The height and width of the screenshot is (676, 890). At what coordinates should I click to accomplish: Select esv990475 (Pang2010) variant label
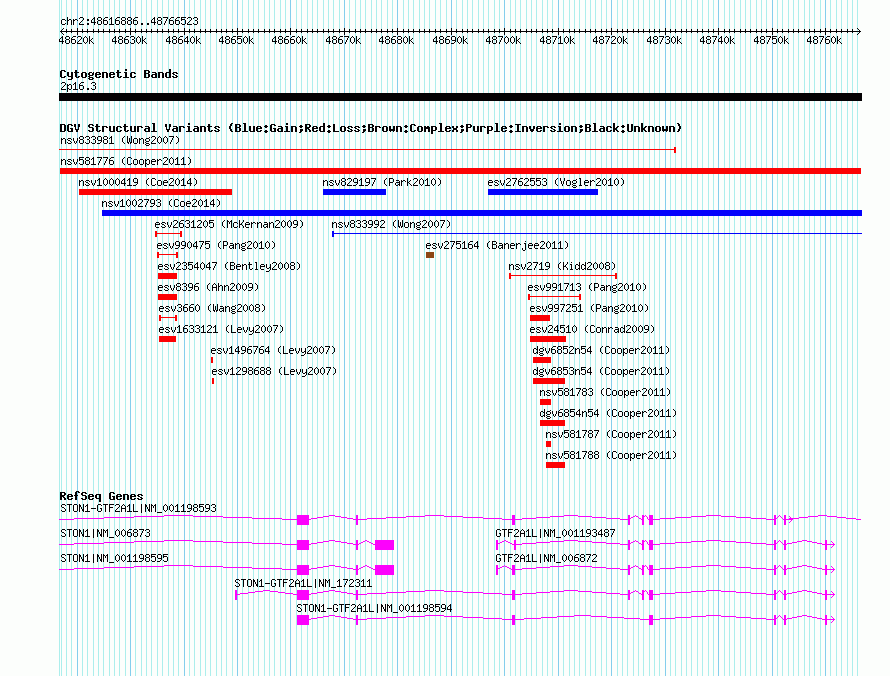coord(216,245)
